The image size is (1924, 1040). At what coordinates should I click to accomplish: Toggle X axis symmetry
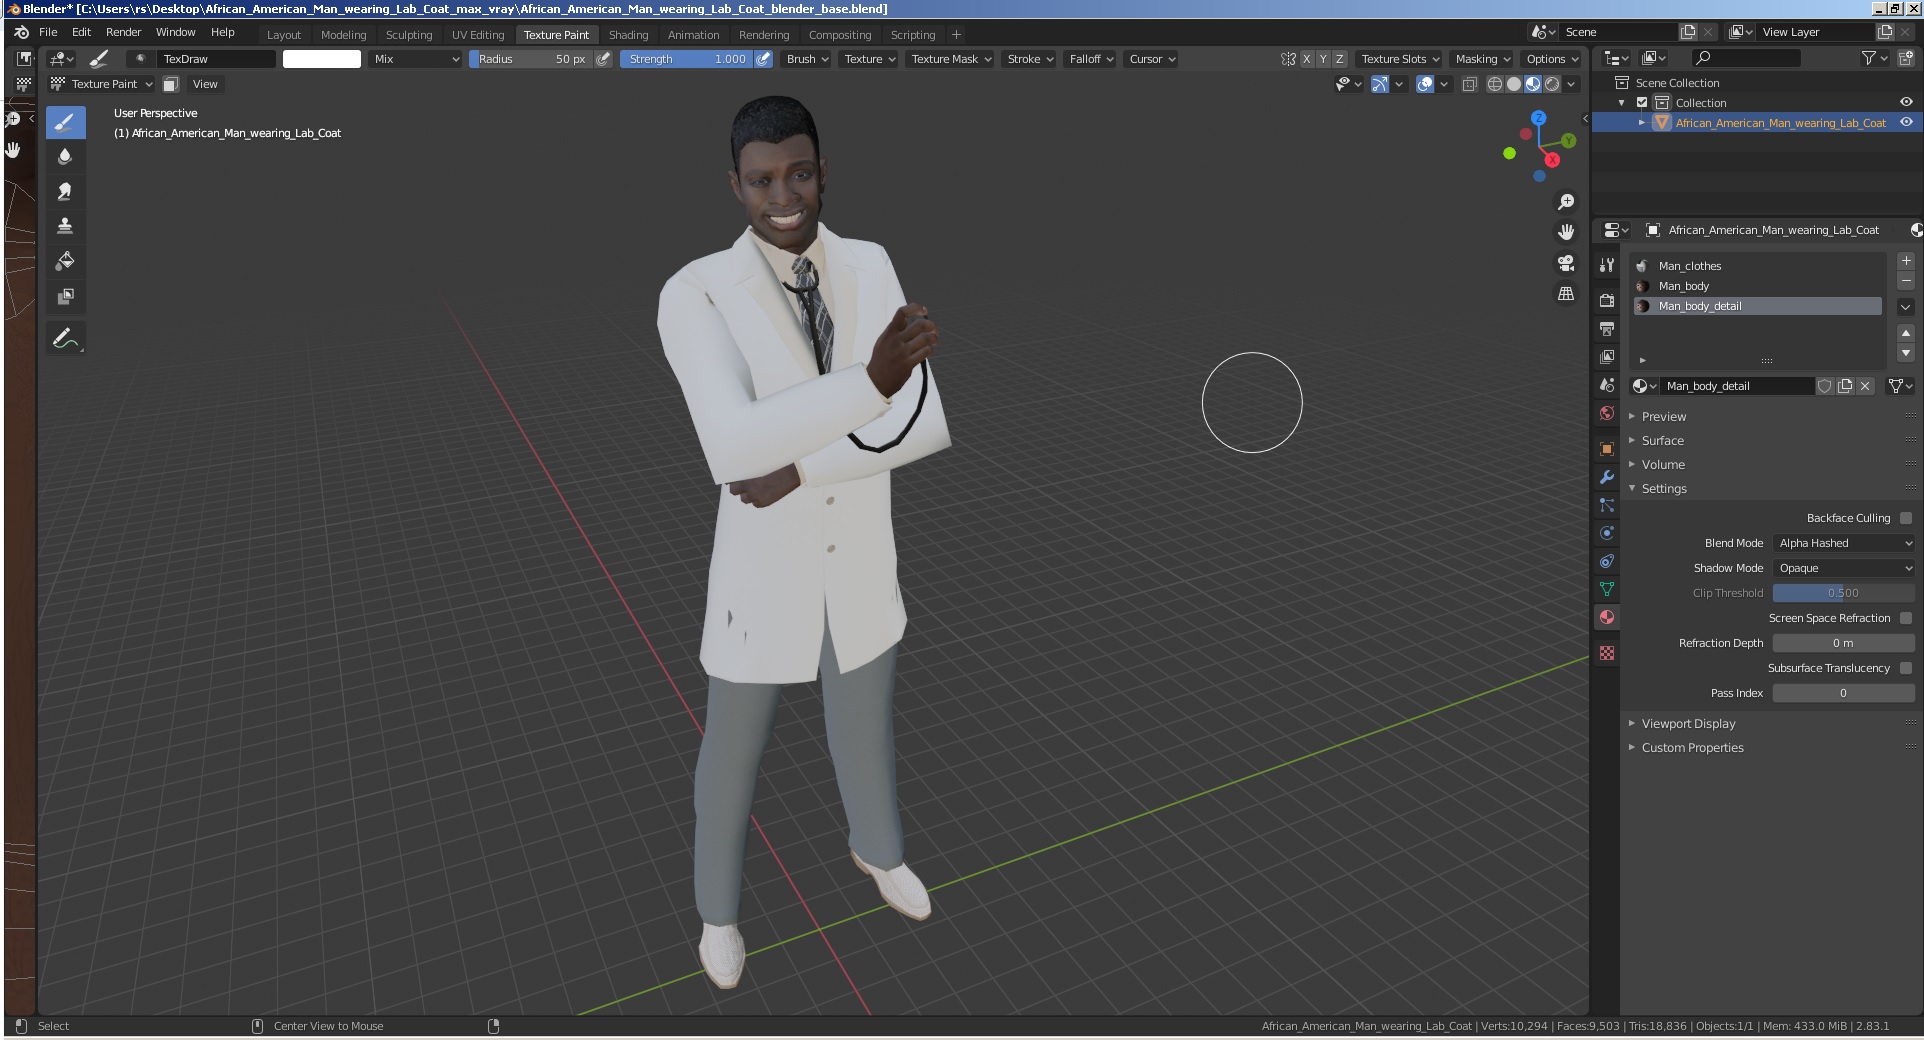1306,59
